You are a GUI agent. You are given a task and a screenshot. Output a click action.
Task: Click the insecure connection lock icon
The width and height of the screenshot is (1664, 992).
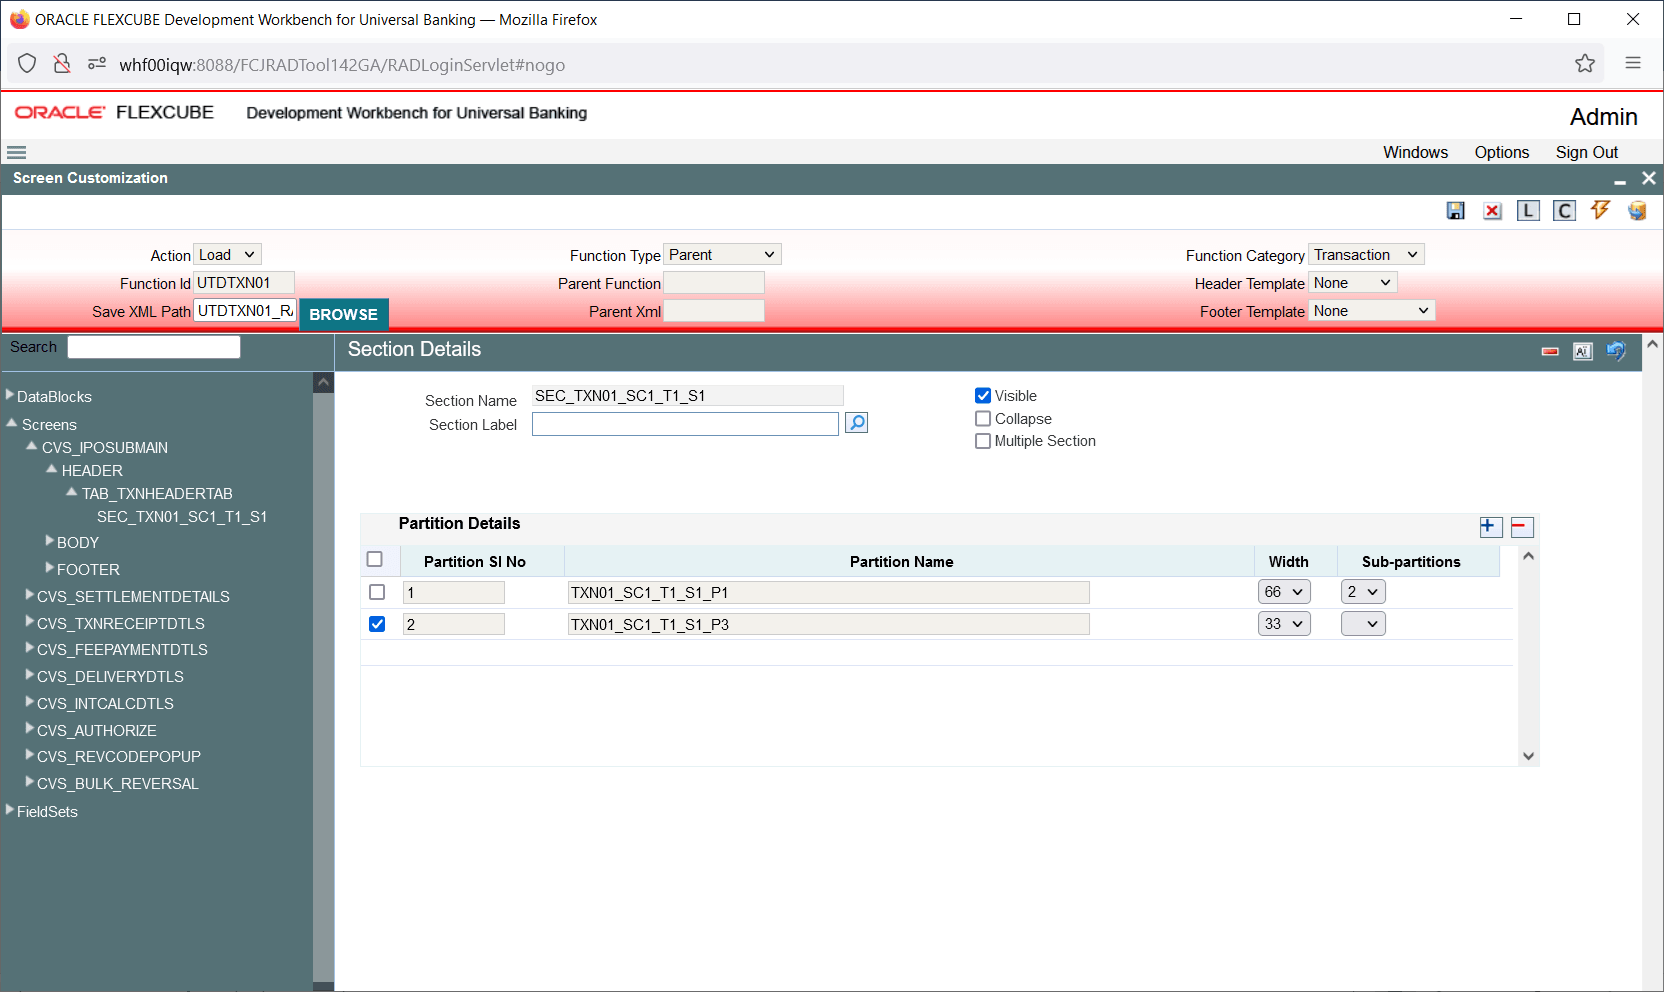(x=62, y=64)
